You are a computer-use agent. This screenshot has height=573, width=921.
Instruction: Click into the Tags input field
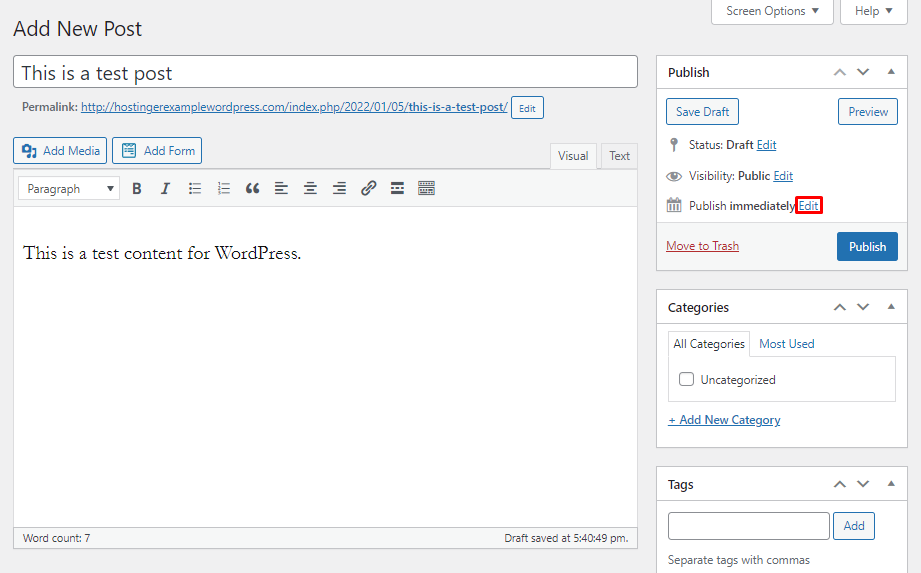tap(749, 526)
